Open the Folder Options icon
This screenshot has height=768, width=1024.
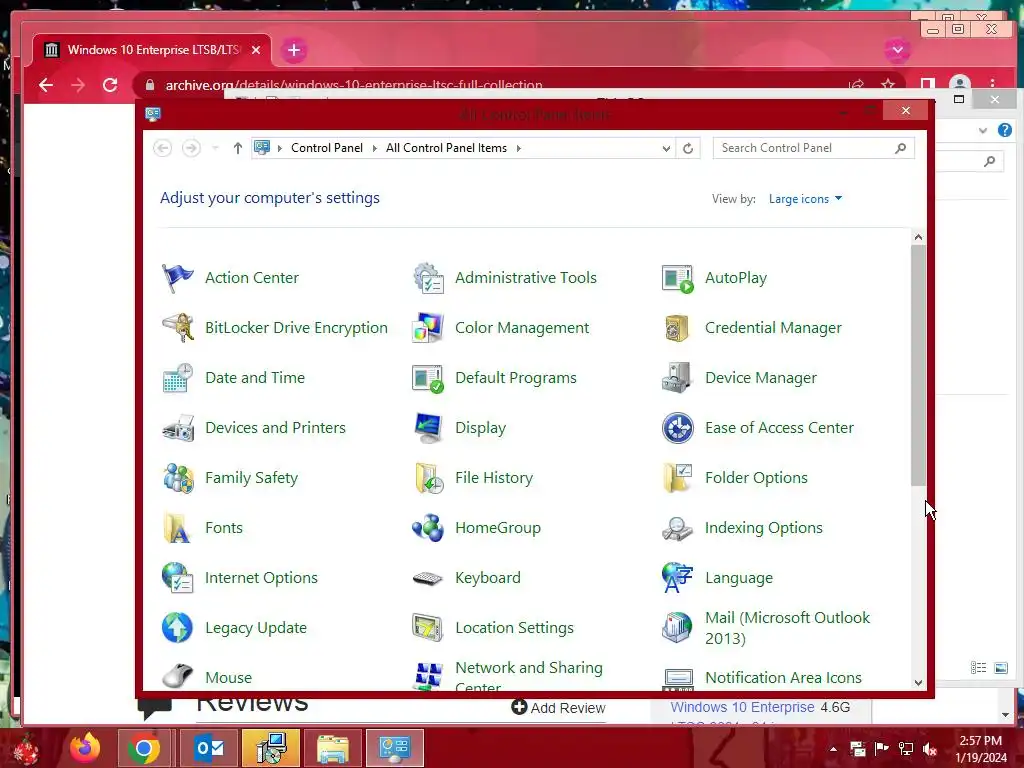pyautogui.click(x=677, y=478)
